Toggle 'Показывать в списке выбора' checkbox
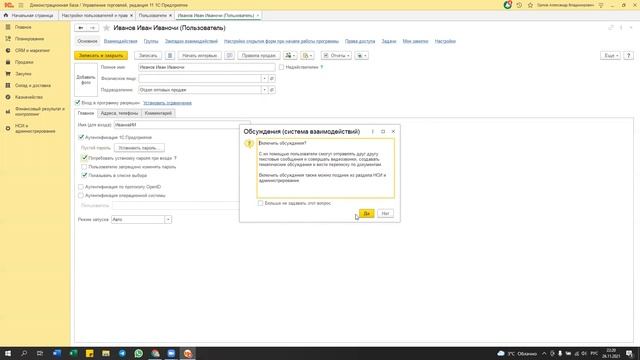Image resolution: width=640 pixels, height=360 pixels. [84, 175]
